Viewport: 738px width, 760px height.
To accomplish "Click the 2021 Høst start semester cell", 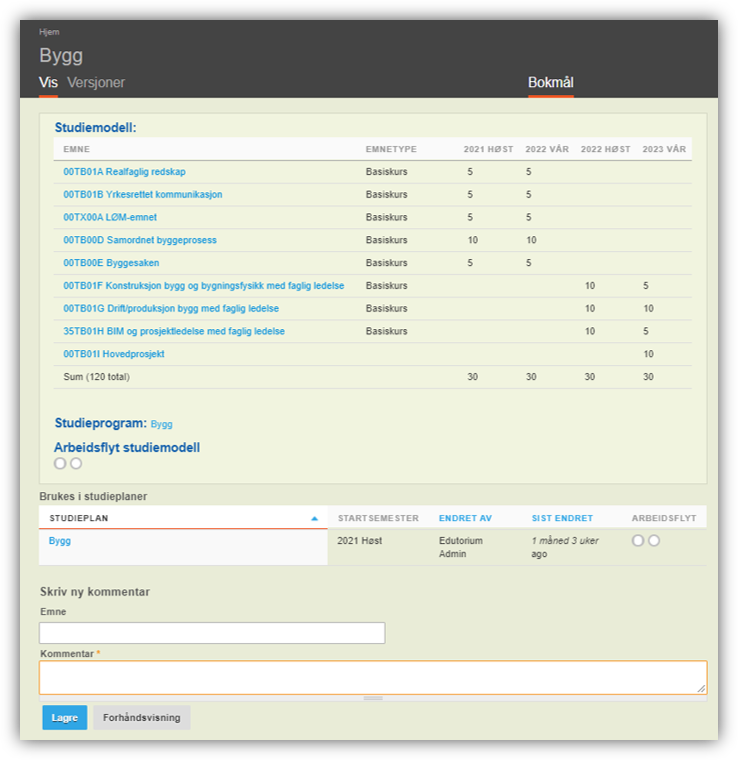I will [x=360, y=540].
